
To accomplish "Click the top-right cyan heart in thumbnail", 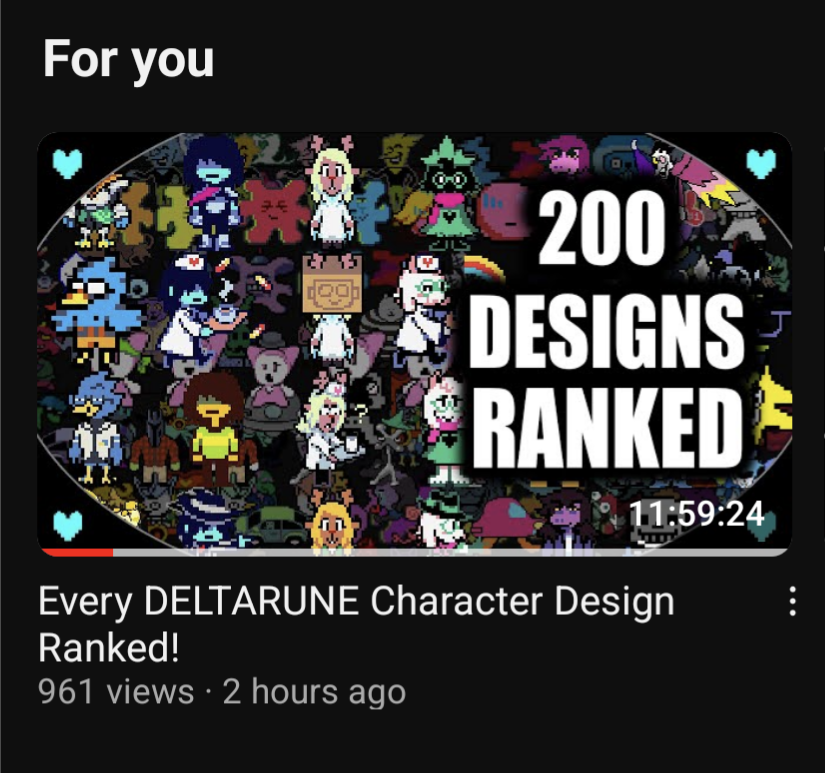I will pyautogui.click(x=762, y=164).
